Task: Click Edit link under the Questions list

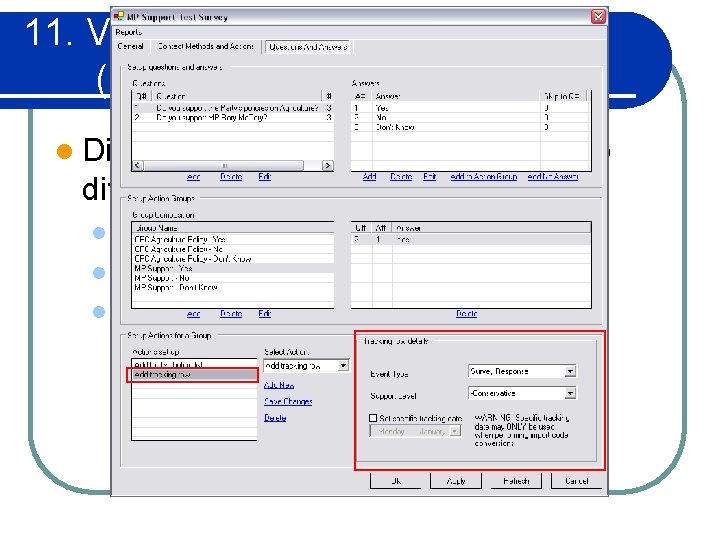Action: pyautogui.click(x=264, y=177)
